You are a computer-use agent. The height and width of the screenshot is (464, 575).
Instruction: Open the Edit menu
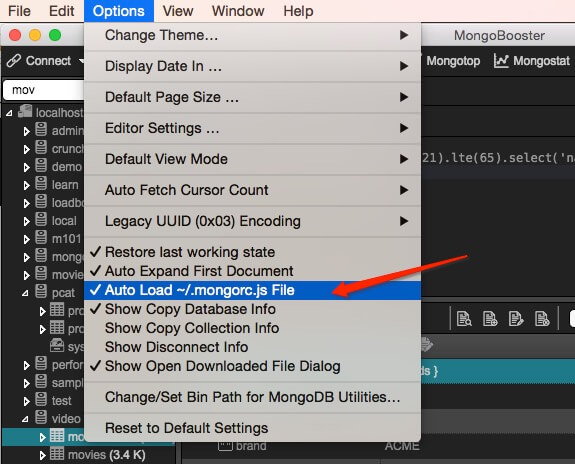click(61, 11)
